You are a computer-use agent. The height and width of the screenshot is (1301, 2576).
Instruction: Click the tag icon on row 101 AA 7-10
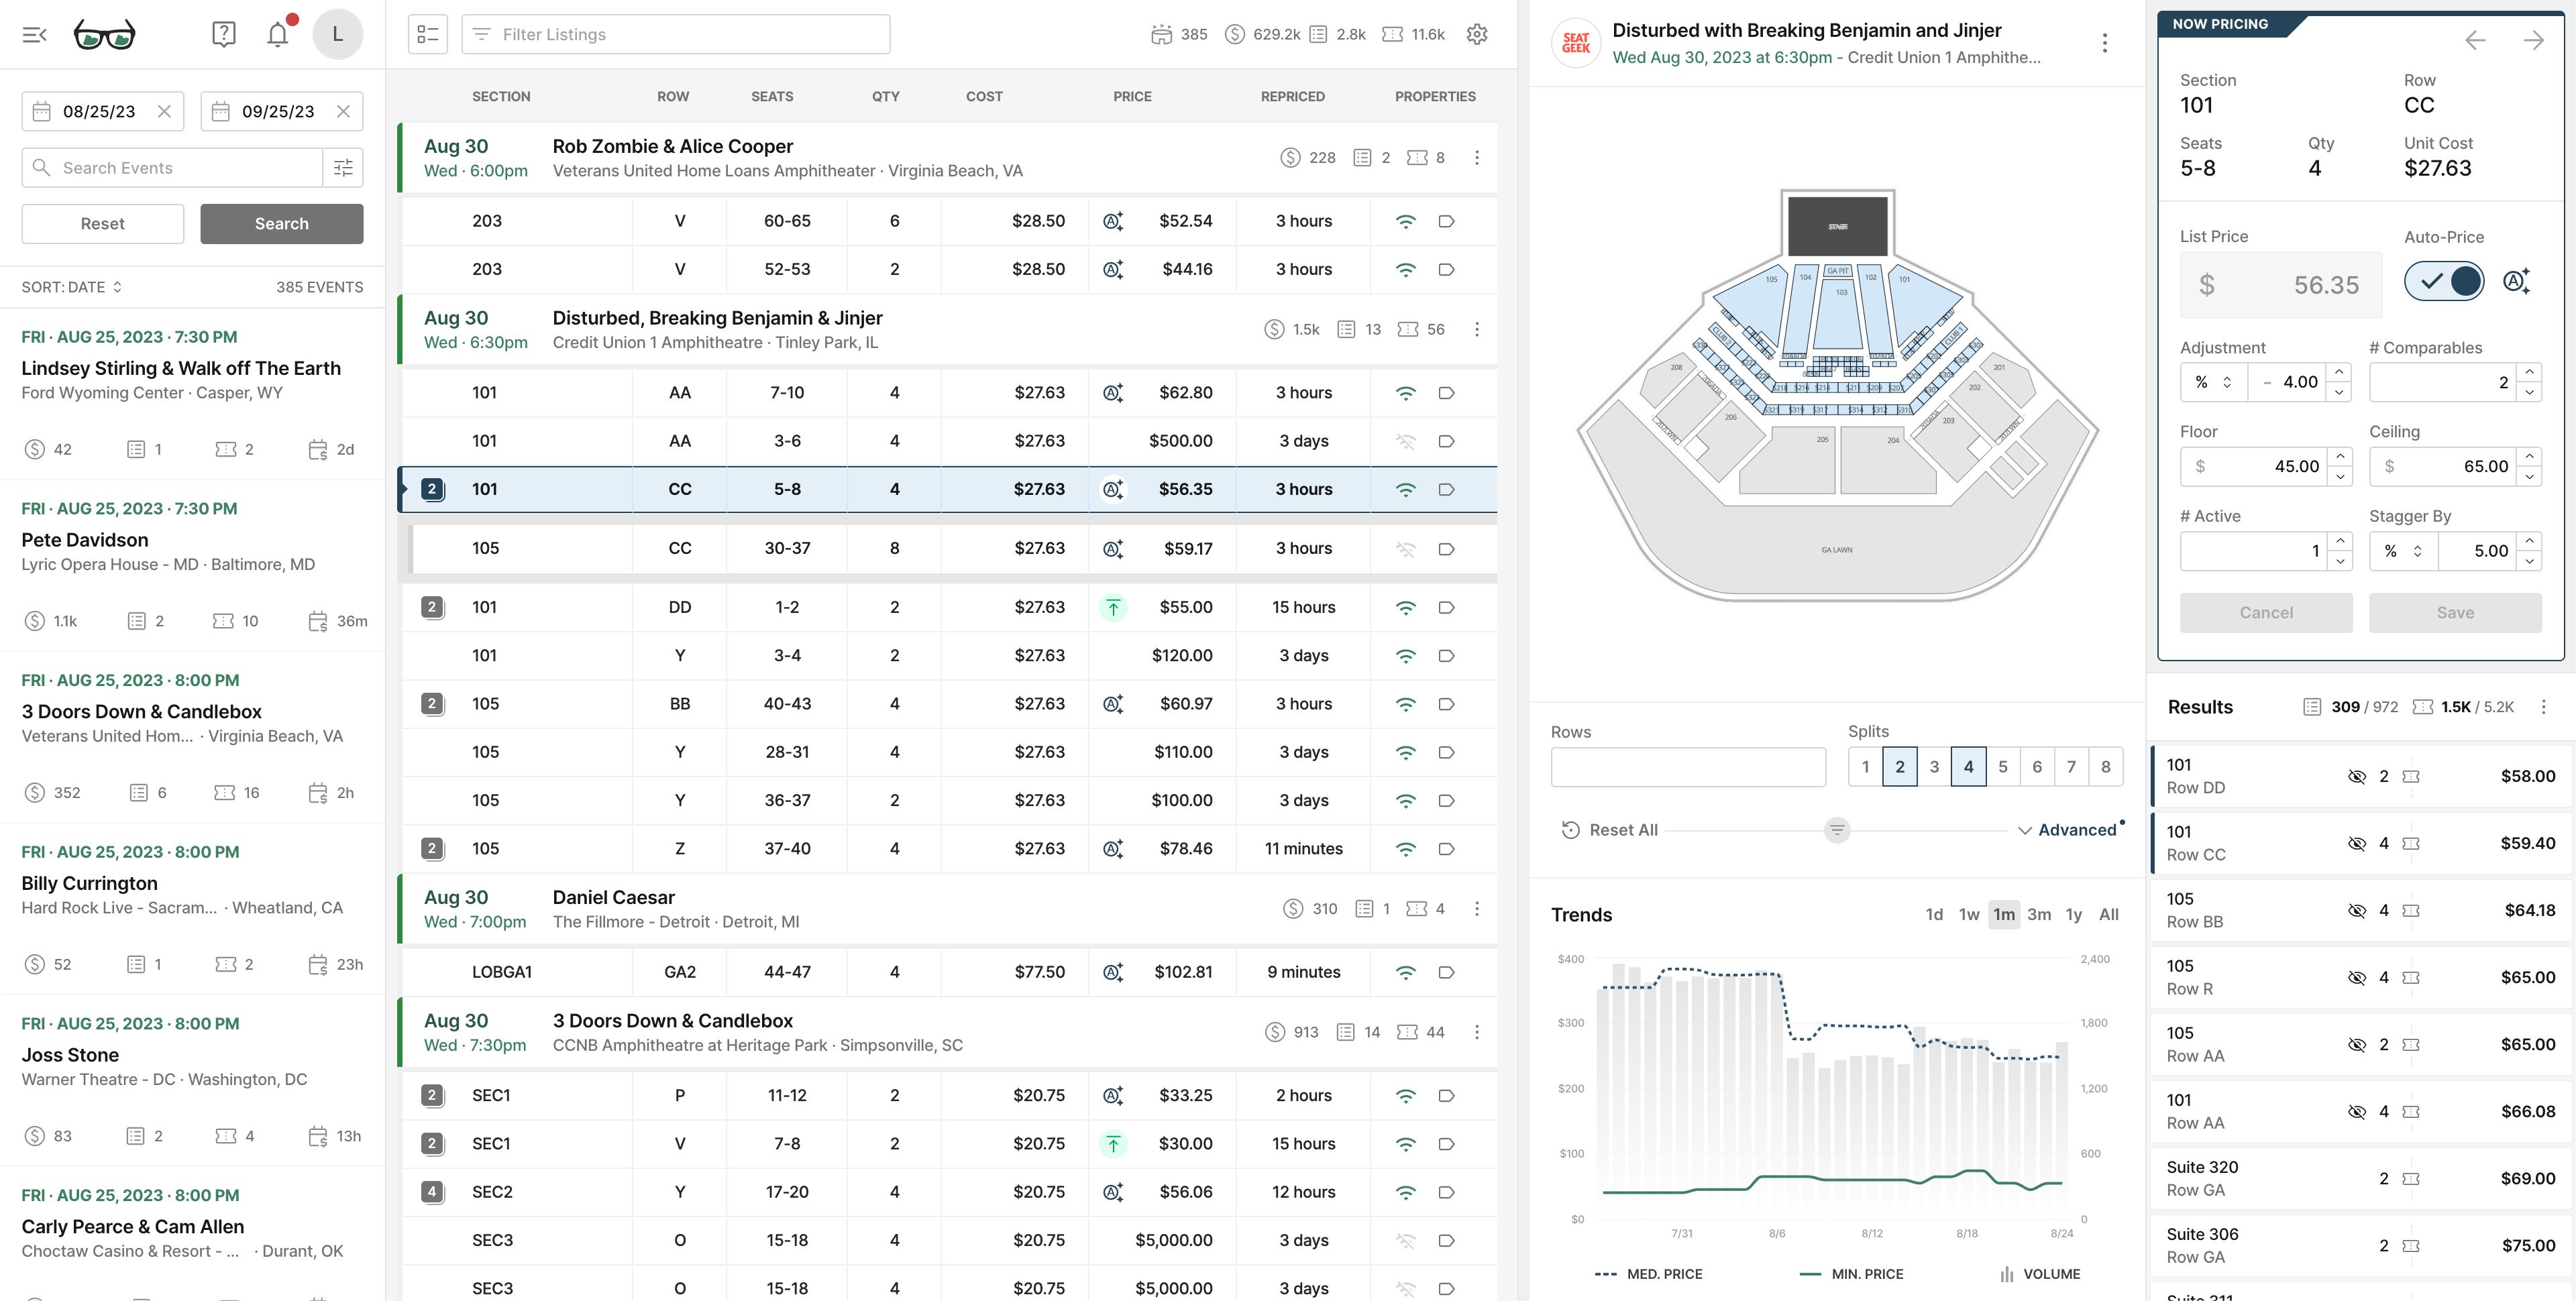point(1446,393)
